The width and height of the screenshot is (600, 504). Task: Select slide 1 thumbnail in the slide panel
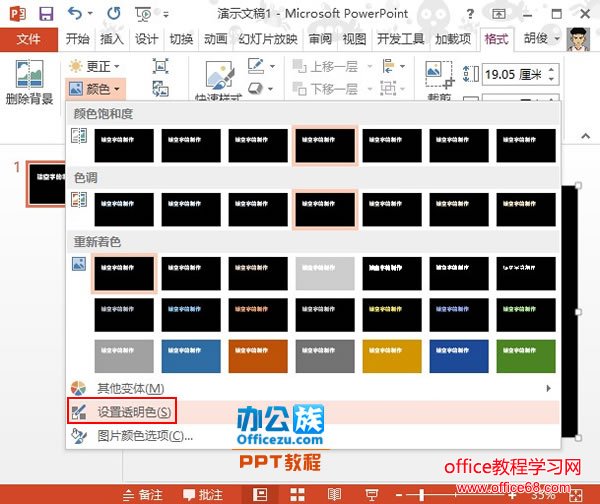47,184
